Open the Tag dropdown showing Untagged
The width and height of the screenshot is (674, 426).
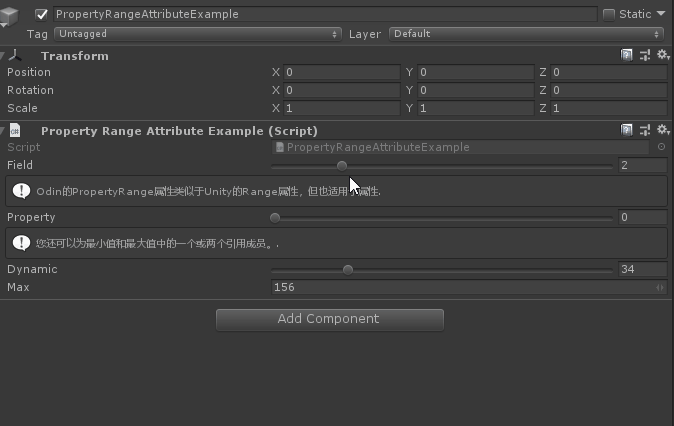tap(198, 34)
